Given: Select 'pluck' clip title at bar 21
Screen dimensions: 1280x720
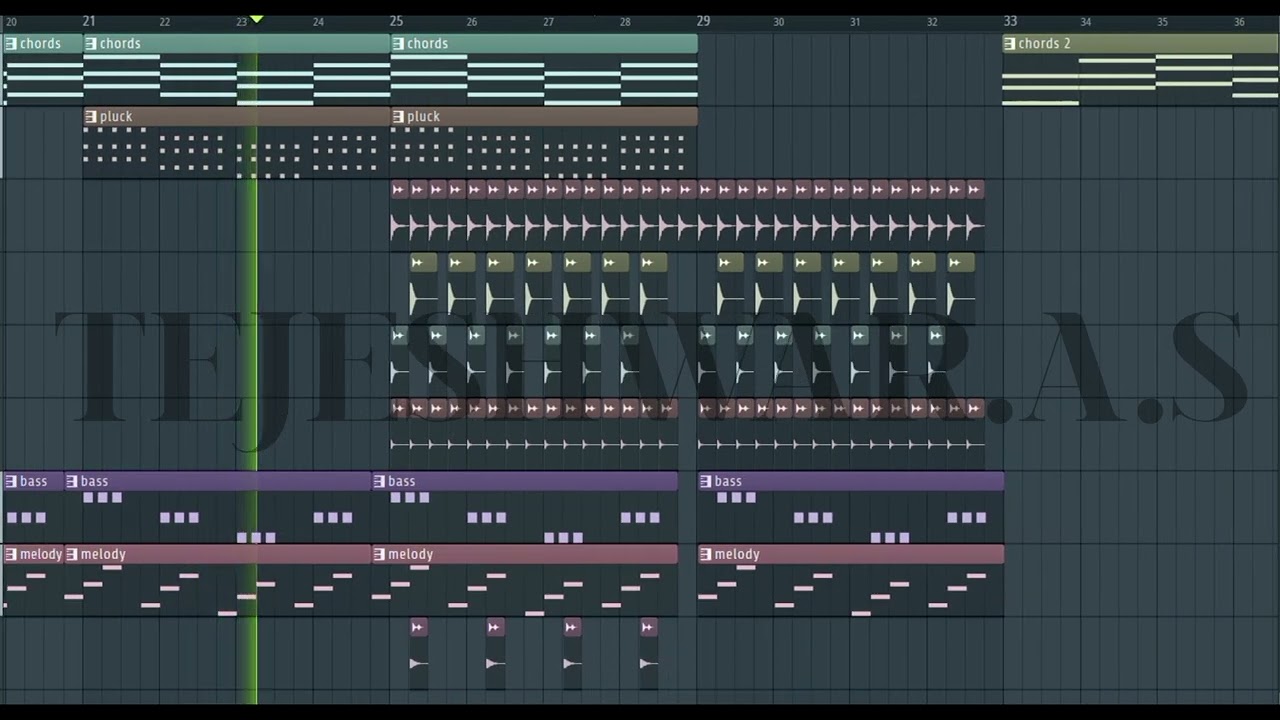Looking at the screenshot, I should point(116,117).
